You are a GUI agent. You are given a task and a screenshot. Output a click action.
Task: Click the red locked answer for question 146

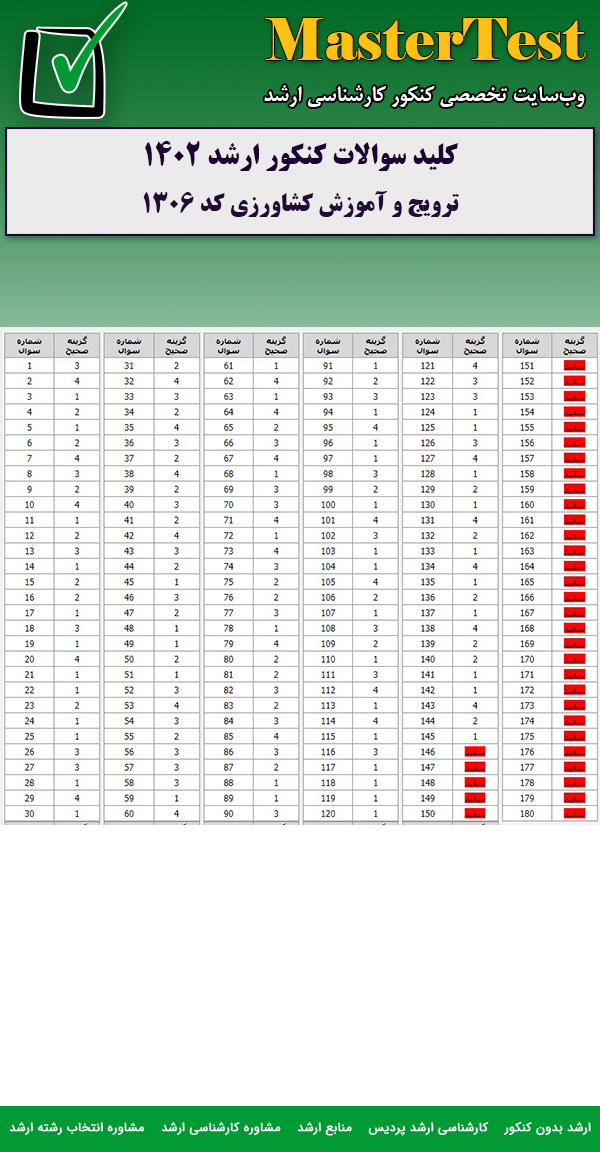click(x=475, y=752)
